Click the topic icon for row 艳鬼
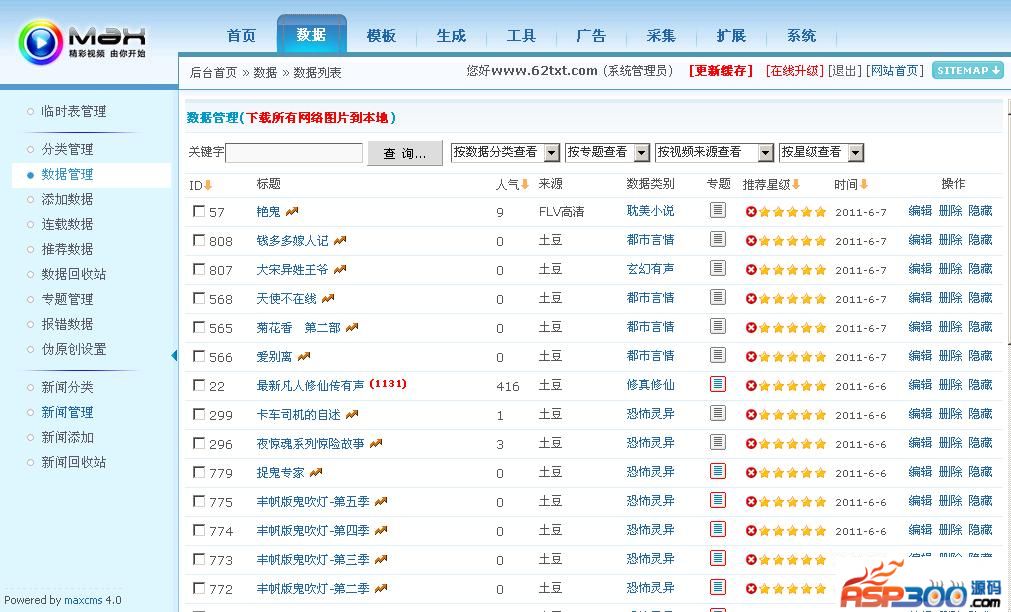 (x=717, y=211)
